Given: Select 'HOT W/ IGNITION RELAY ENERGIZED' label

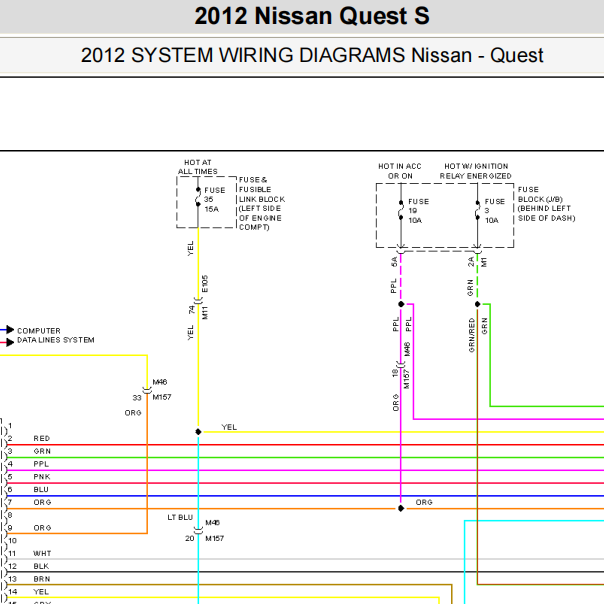Looking at the screenshot, I should tap(476, 171).
